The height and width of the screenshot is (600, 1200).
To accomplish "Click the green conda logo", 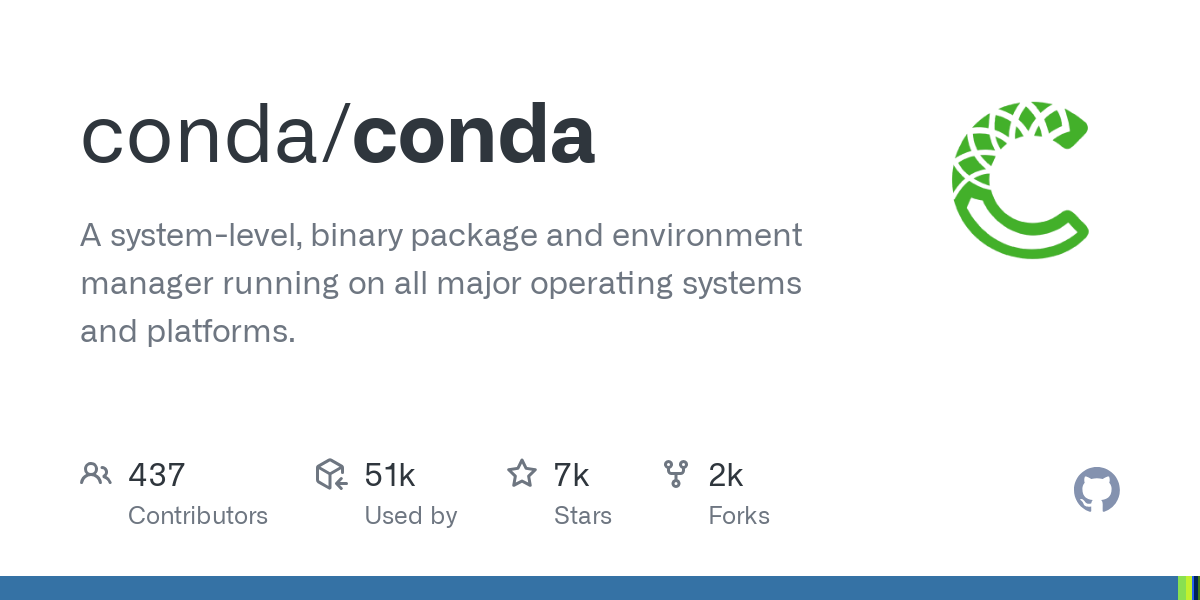I will click(1020, 180).
